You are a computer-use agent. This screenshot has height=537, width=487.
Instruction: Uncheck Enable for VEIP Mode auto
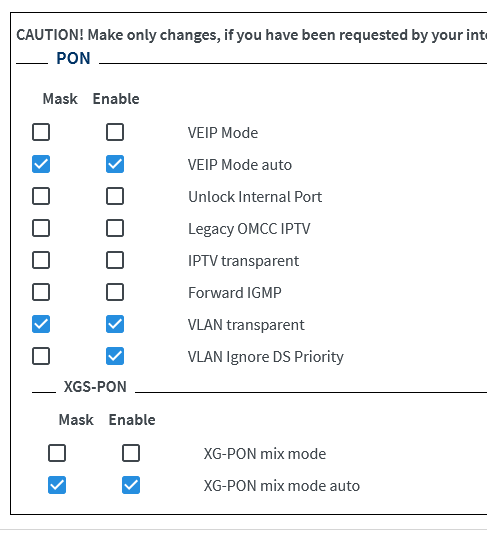click(x=115, y=164)
